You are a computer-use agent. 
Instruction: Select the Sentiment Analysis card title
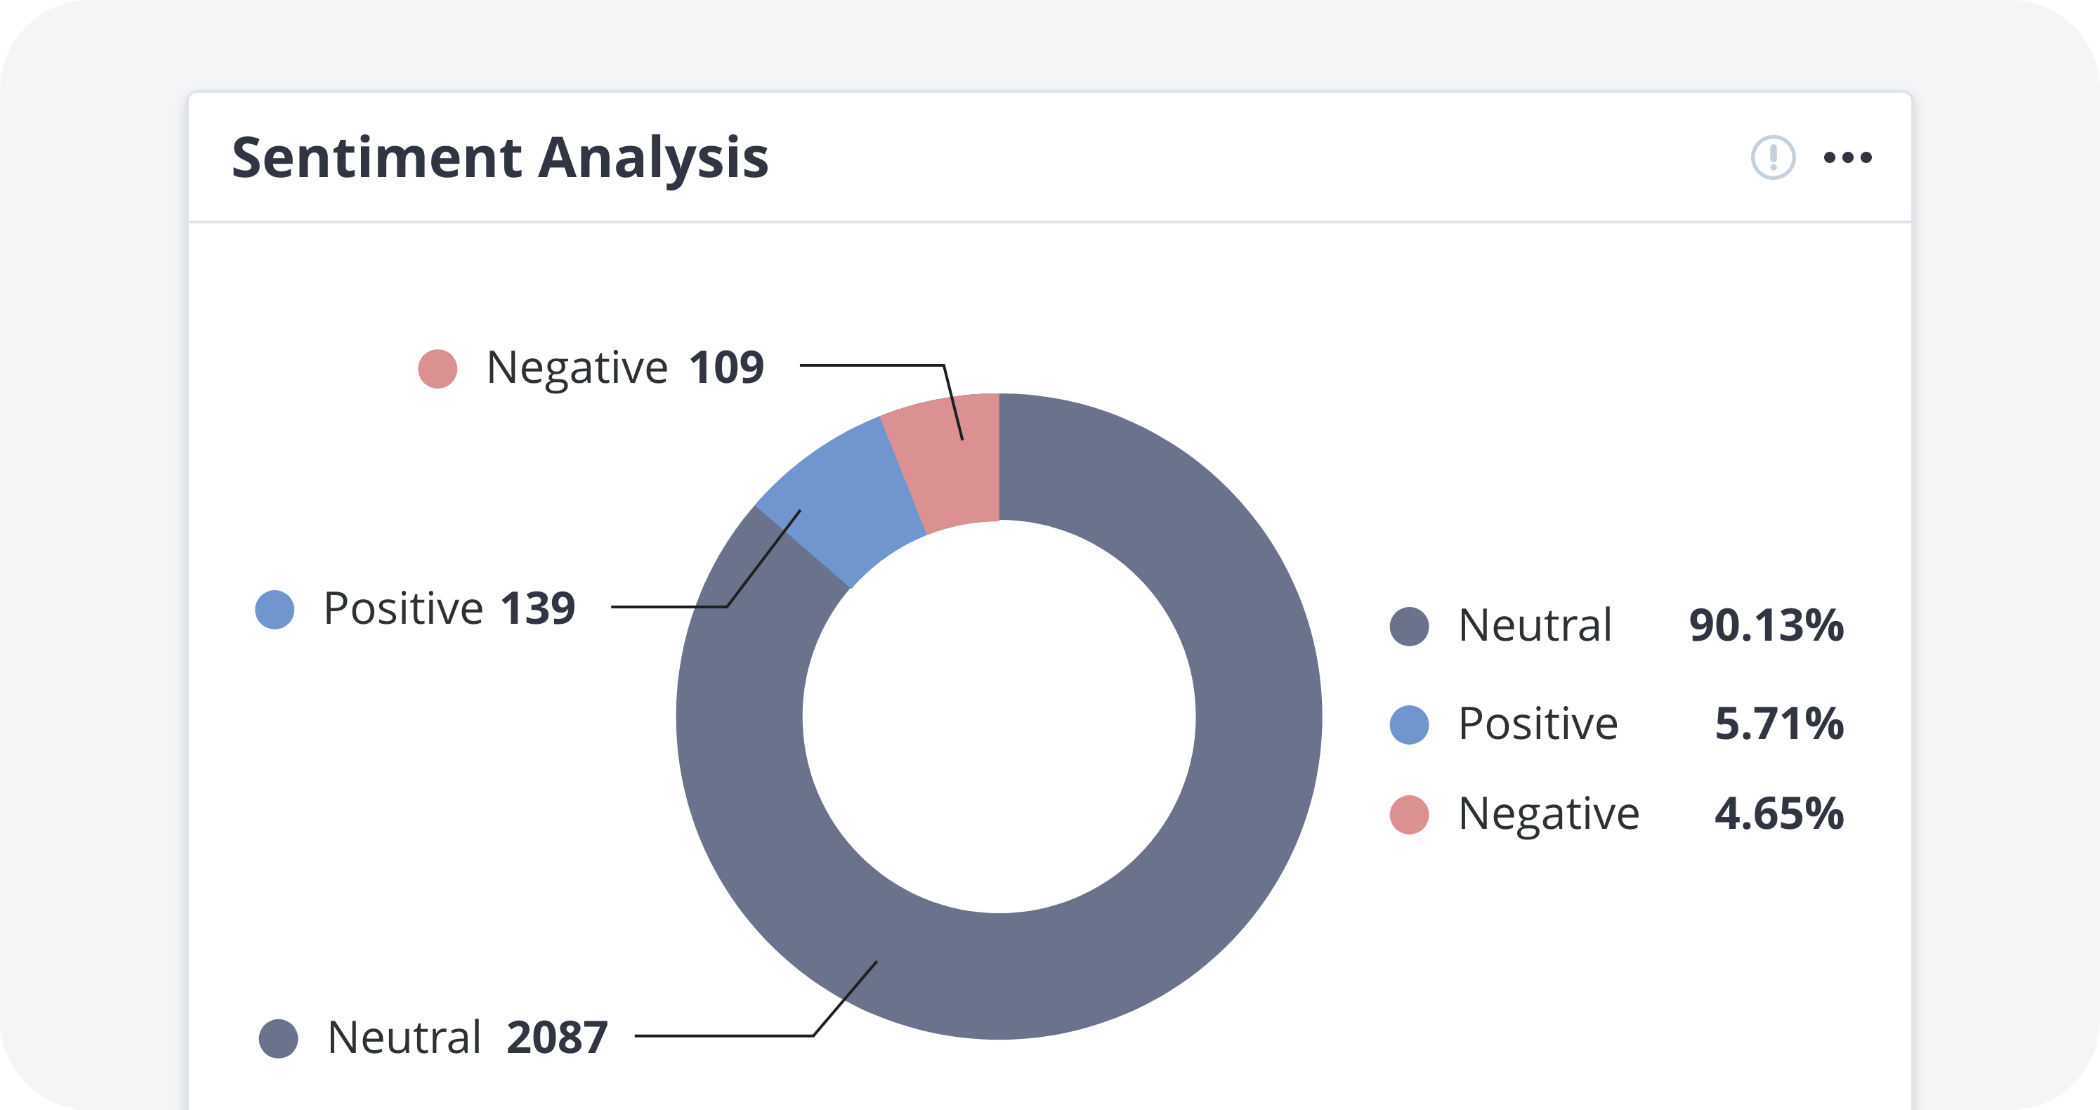[x=500, y=156]
